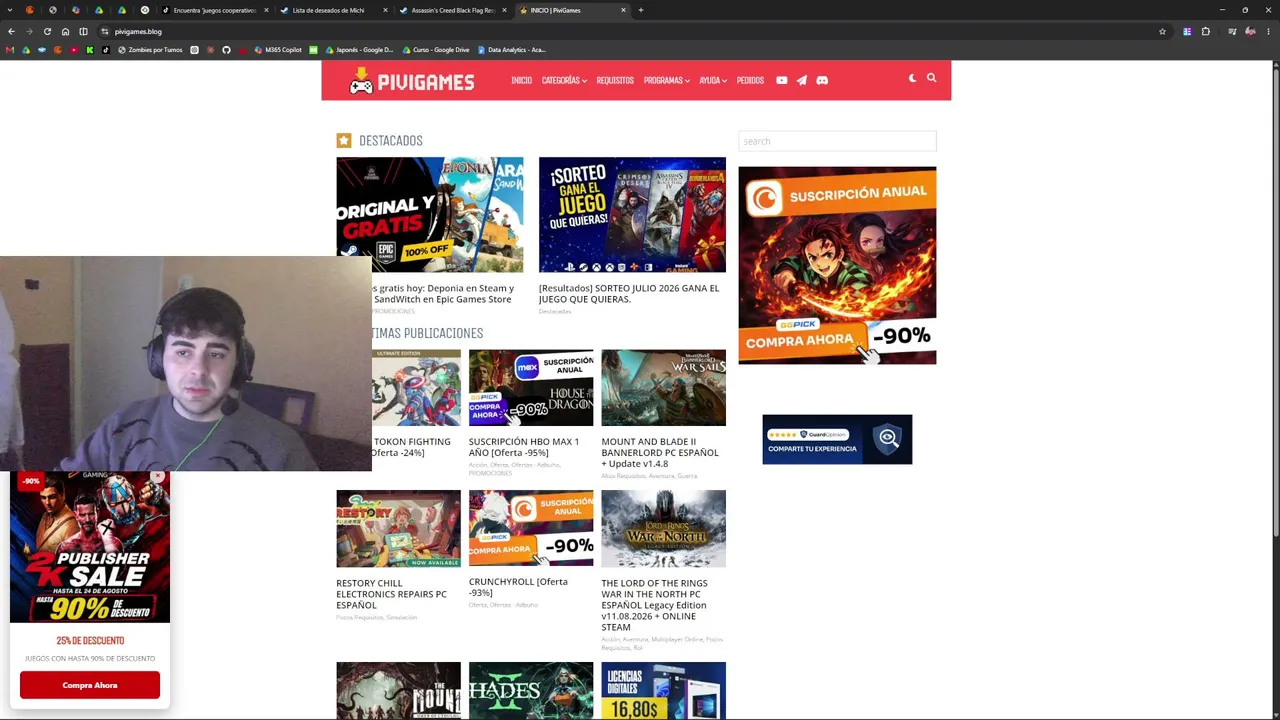This screenshot has height=720, width=1280.
Task: Open the Restory game thumbnail
Action: 398,529
